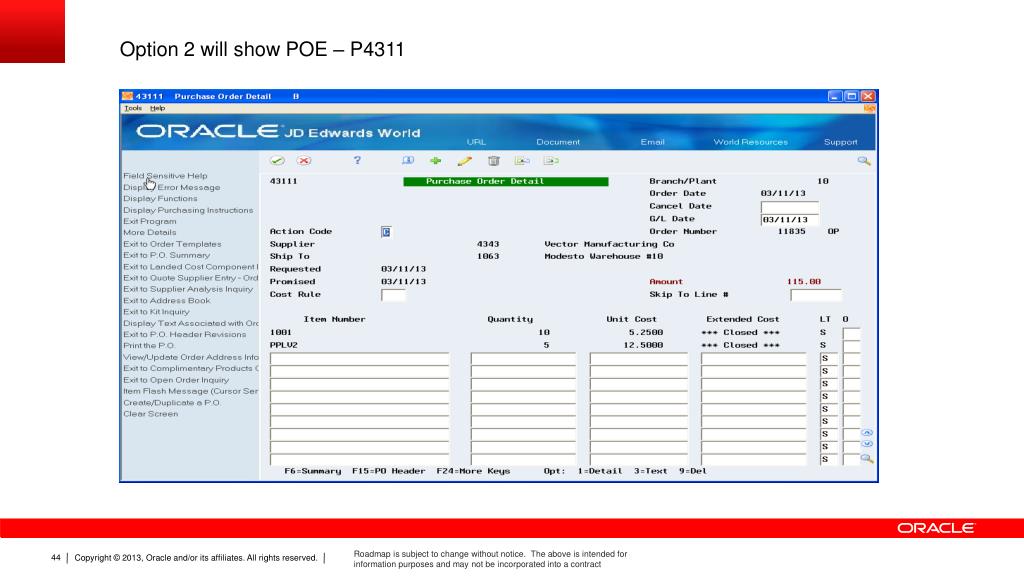Choose Create/Duplicate a P.O.

(x=172, y=403)
